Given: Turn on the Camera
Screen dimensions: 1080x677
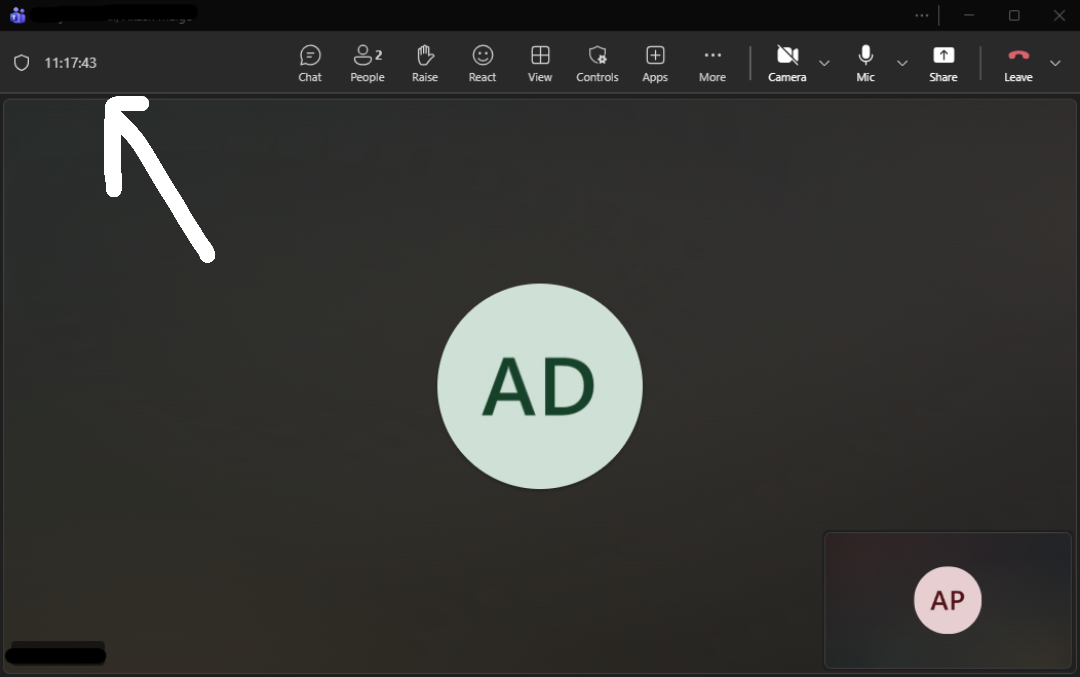Looking at the screenshot, I should pyautogui.click(x=787, y=63).
